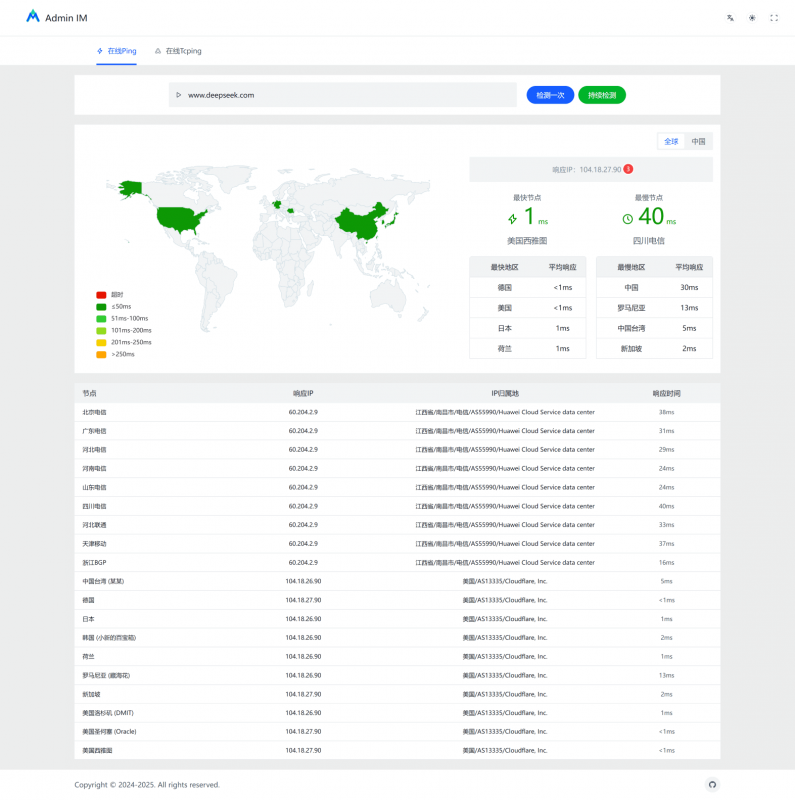This screenshot has height=800, width=795.
Task: Click the lightning icon at fastest node
Action: (513, 219)
